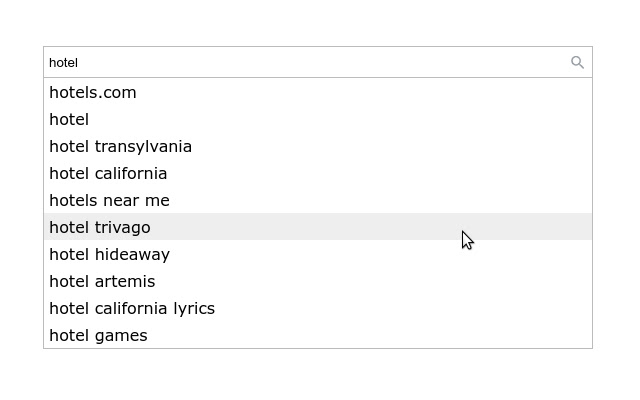Choose 'hotel california lyrics' suggestion
The width and height of the screenshot is (640, 400).
tap(132, 308)
